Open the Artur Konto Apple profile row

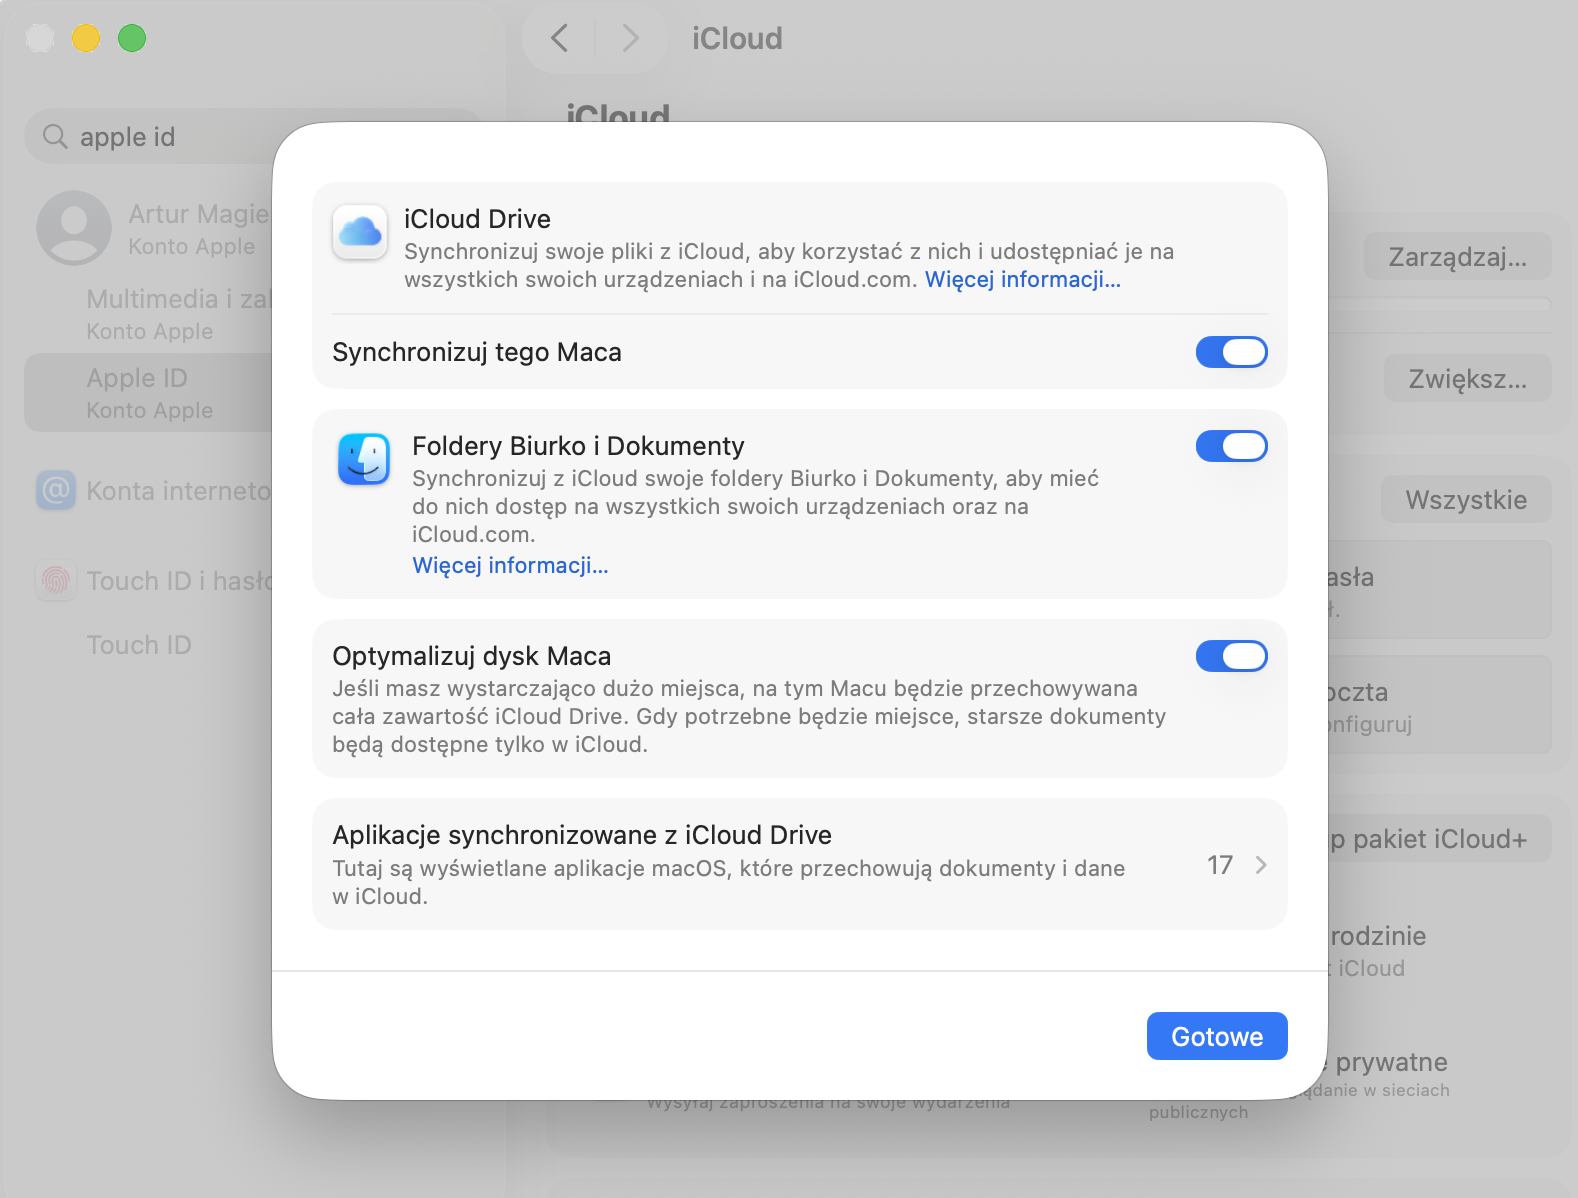[x=150, y=228]
